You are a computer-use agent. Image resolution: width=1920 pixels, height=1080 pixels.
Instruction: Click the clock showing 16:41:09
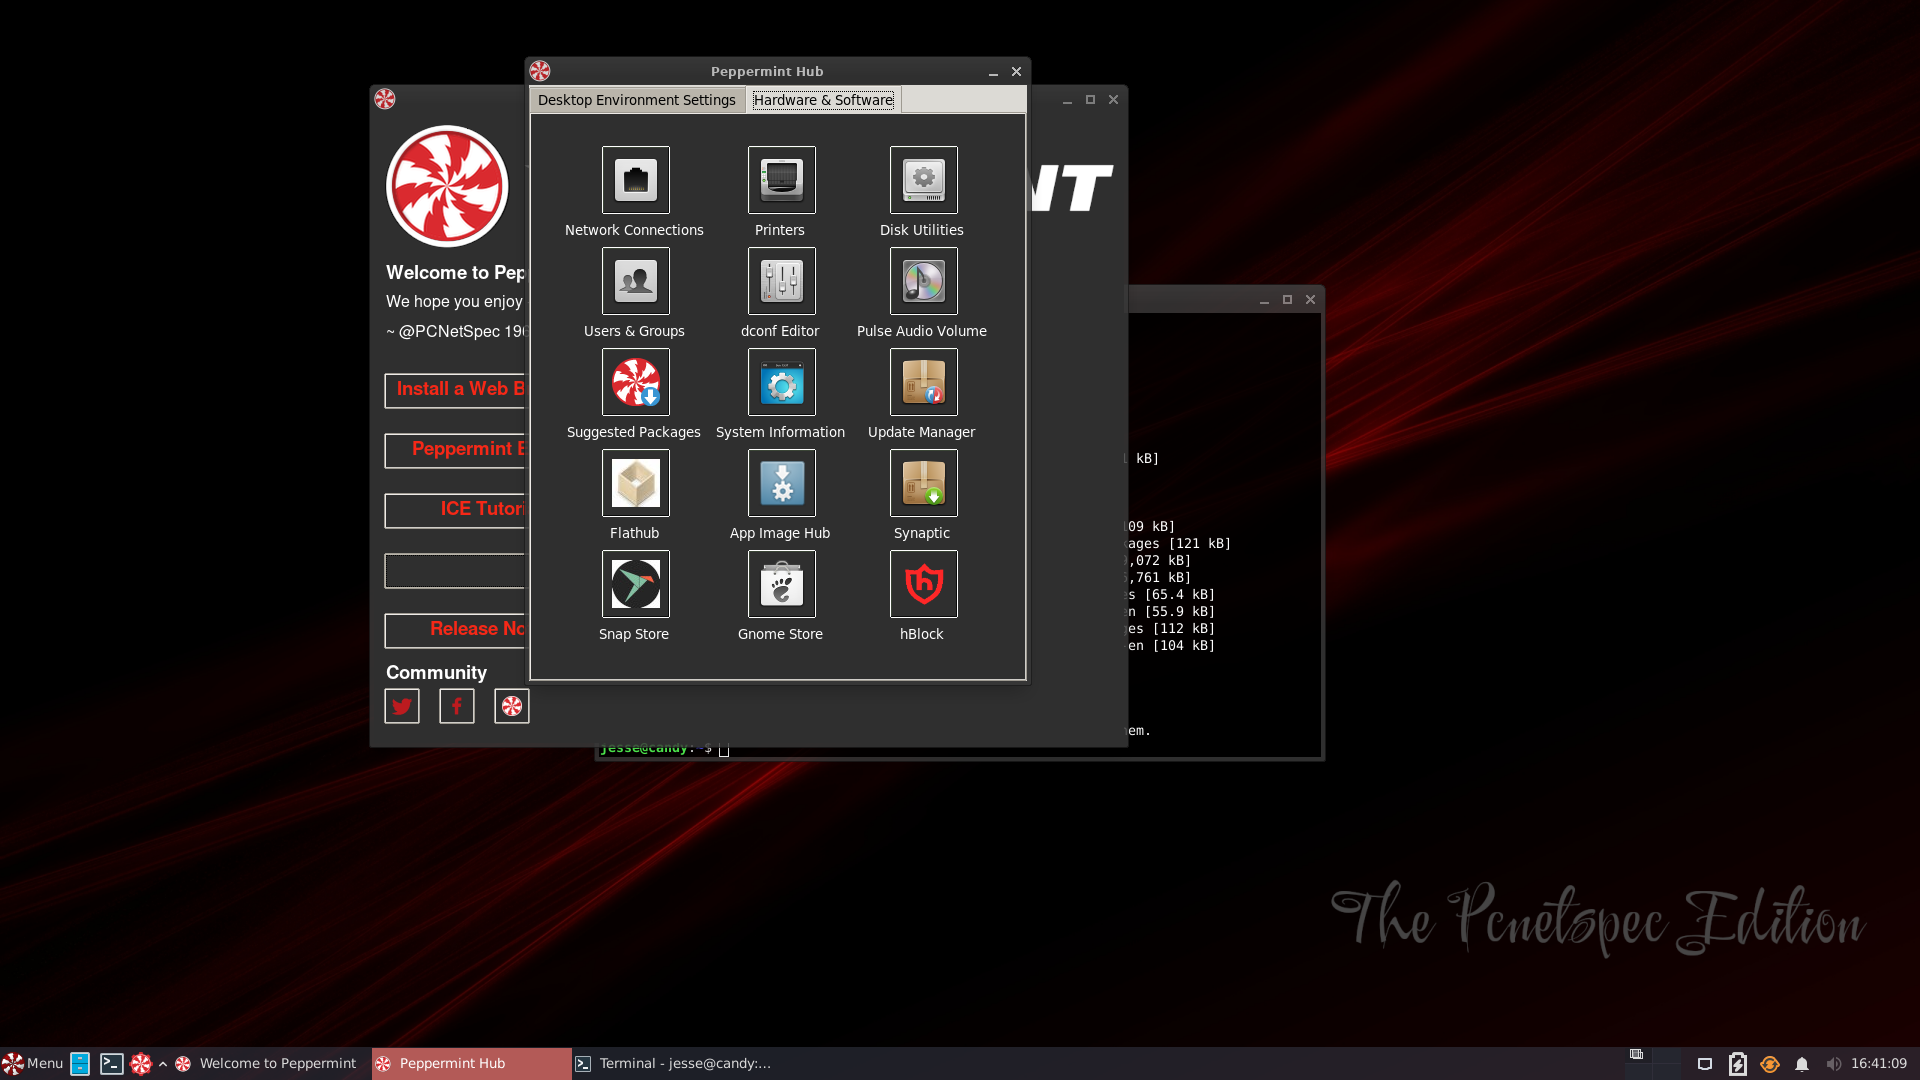(1879, 1063)
